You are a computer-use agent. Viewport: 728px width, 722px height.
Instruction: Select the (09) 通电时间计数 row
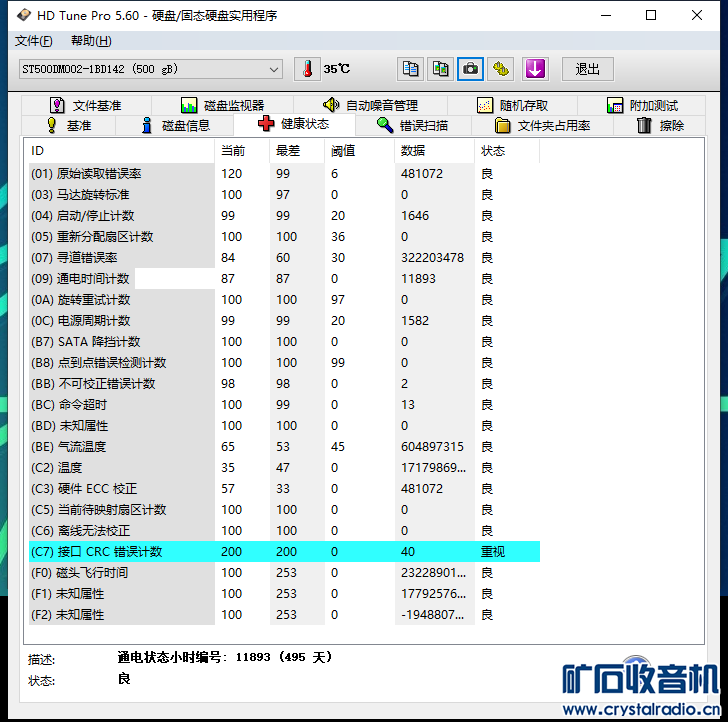(x=284, y=279)
